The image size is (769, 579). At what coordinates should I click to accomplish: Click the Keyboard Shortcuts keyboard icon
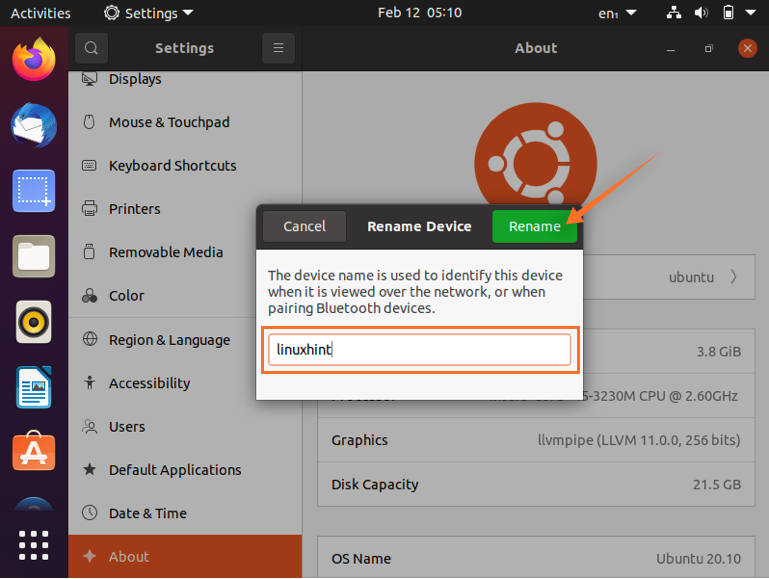click(89, 166)
